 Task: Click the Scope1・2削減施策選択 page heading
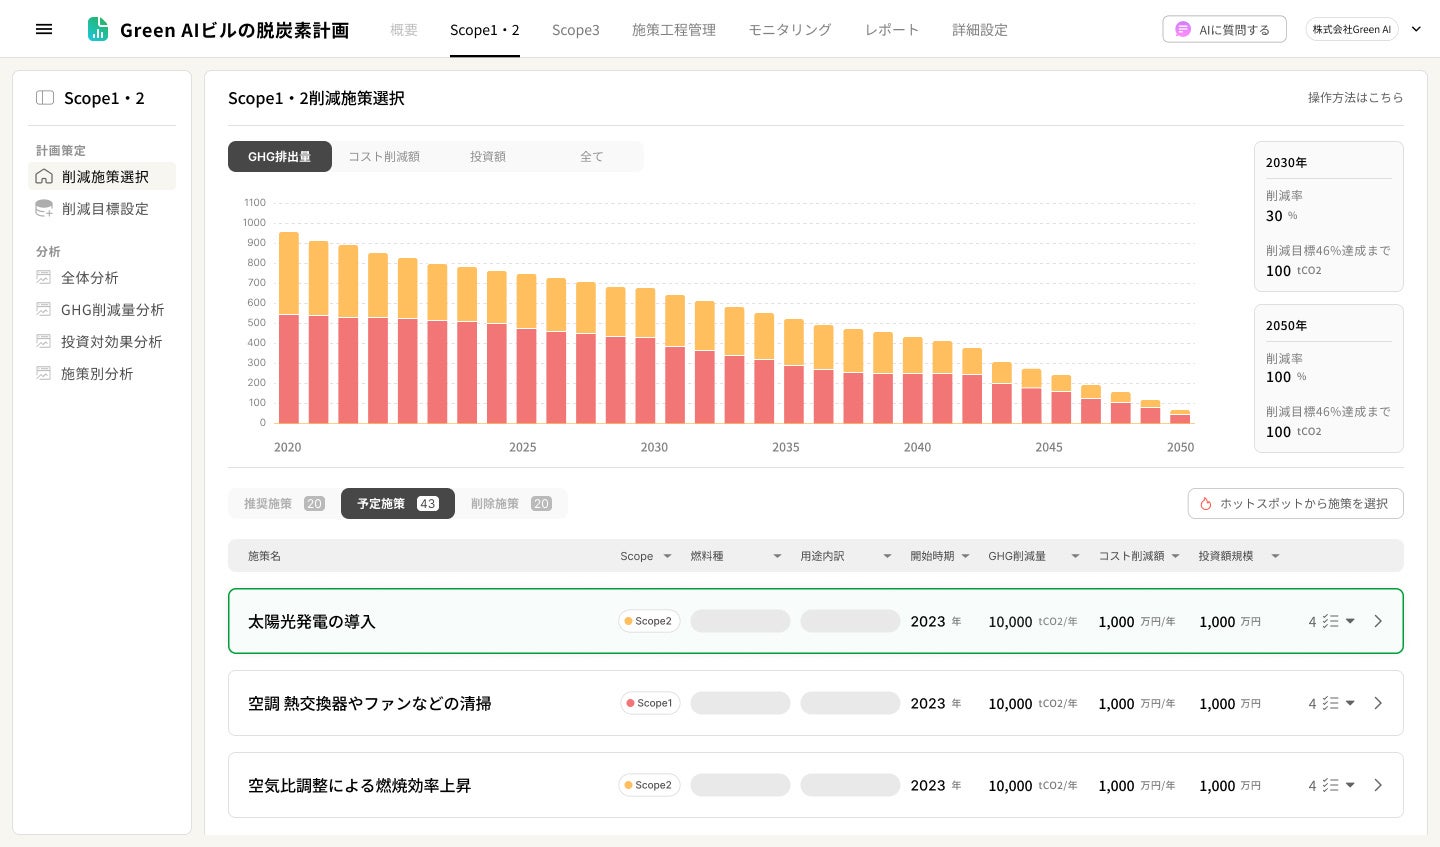316,98
